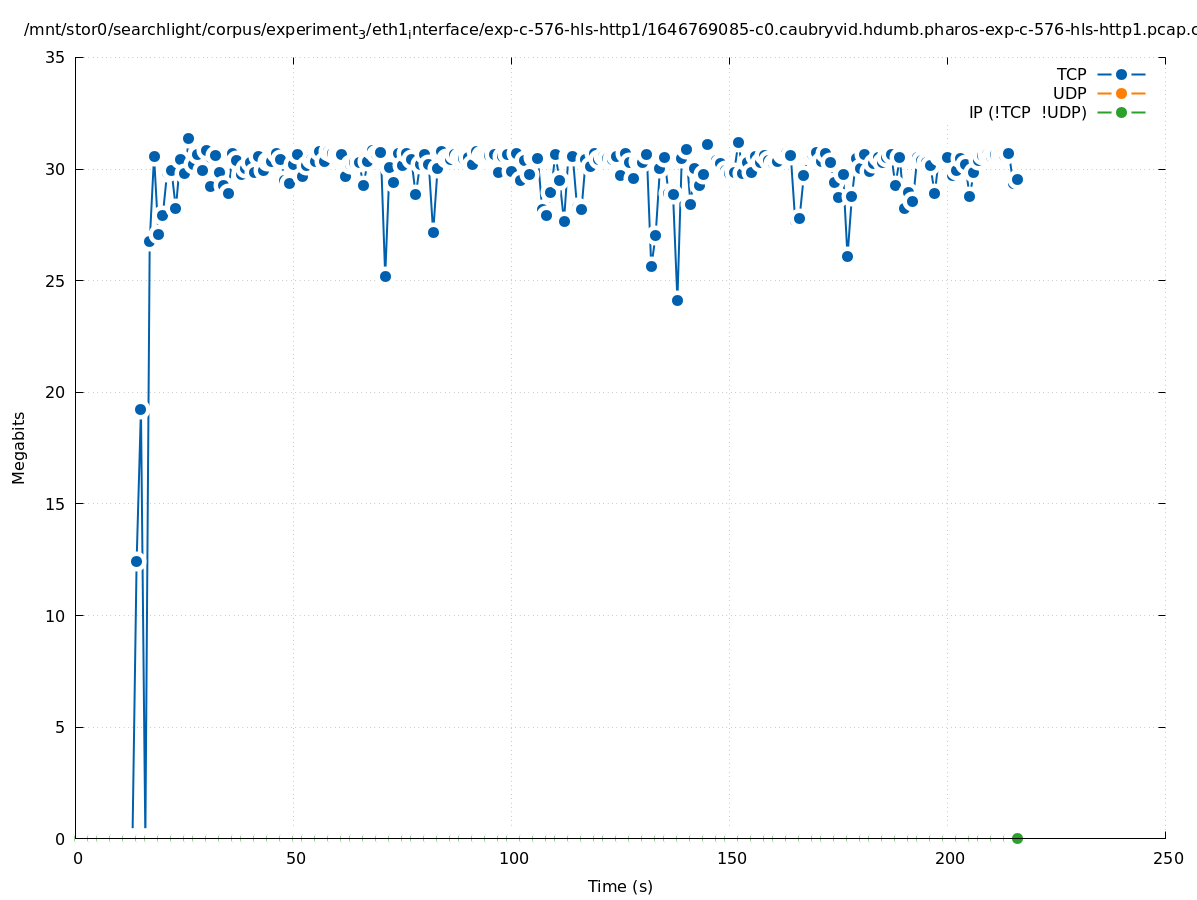Click the first TCP data point near 12 Megabits
The image size is (1197, 900).
(x=136, y=561)
